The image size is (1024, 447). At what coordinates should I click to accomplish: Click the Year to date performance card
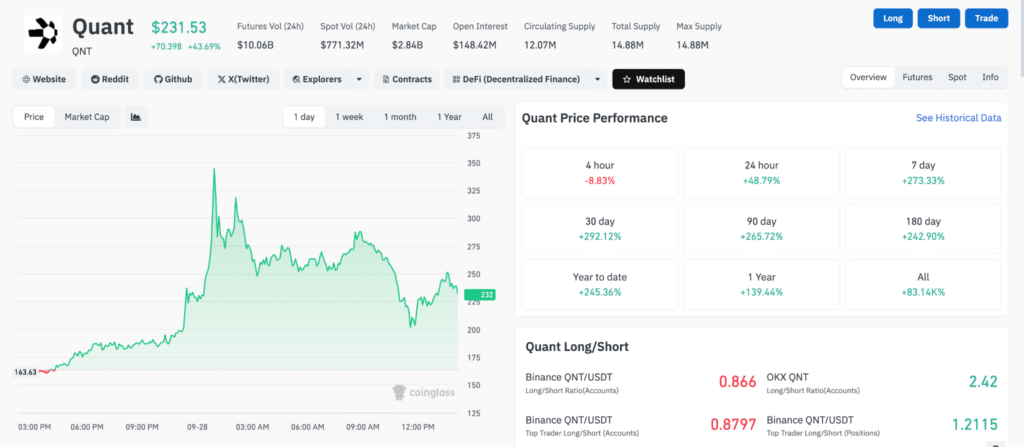[x=600, y=284]
